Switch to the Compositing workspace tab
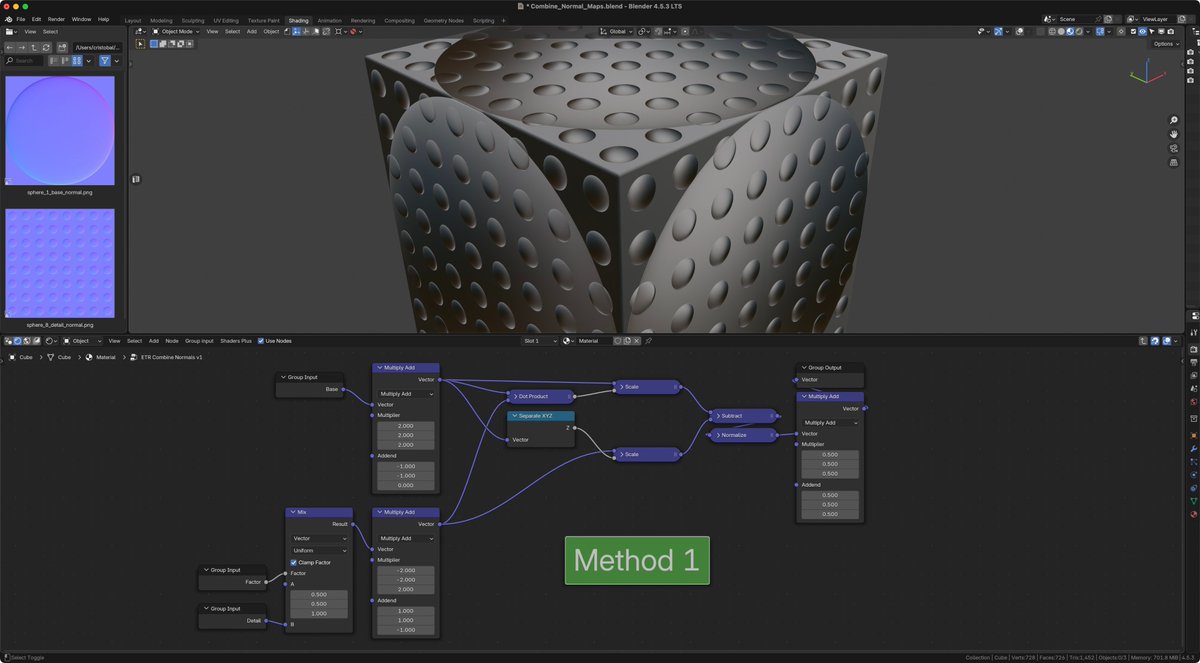Viewport: 1200px width, 663px height. point(399,20)
